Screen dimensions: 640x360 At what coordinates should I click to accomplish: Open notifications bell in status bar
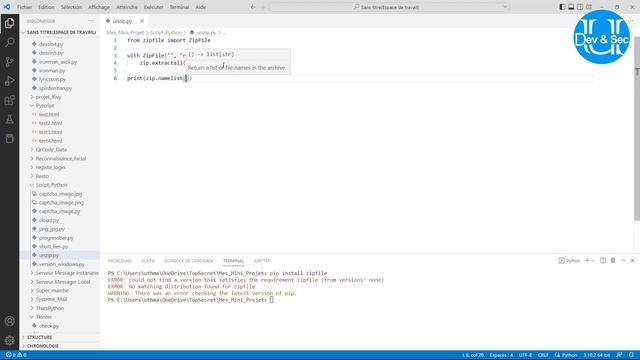point(631,355)
